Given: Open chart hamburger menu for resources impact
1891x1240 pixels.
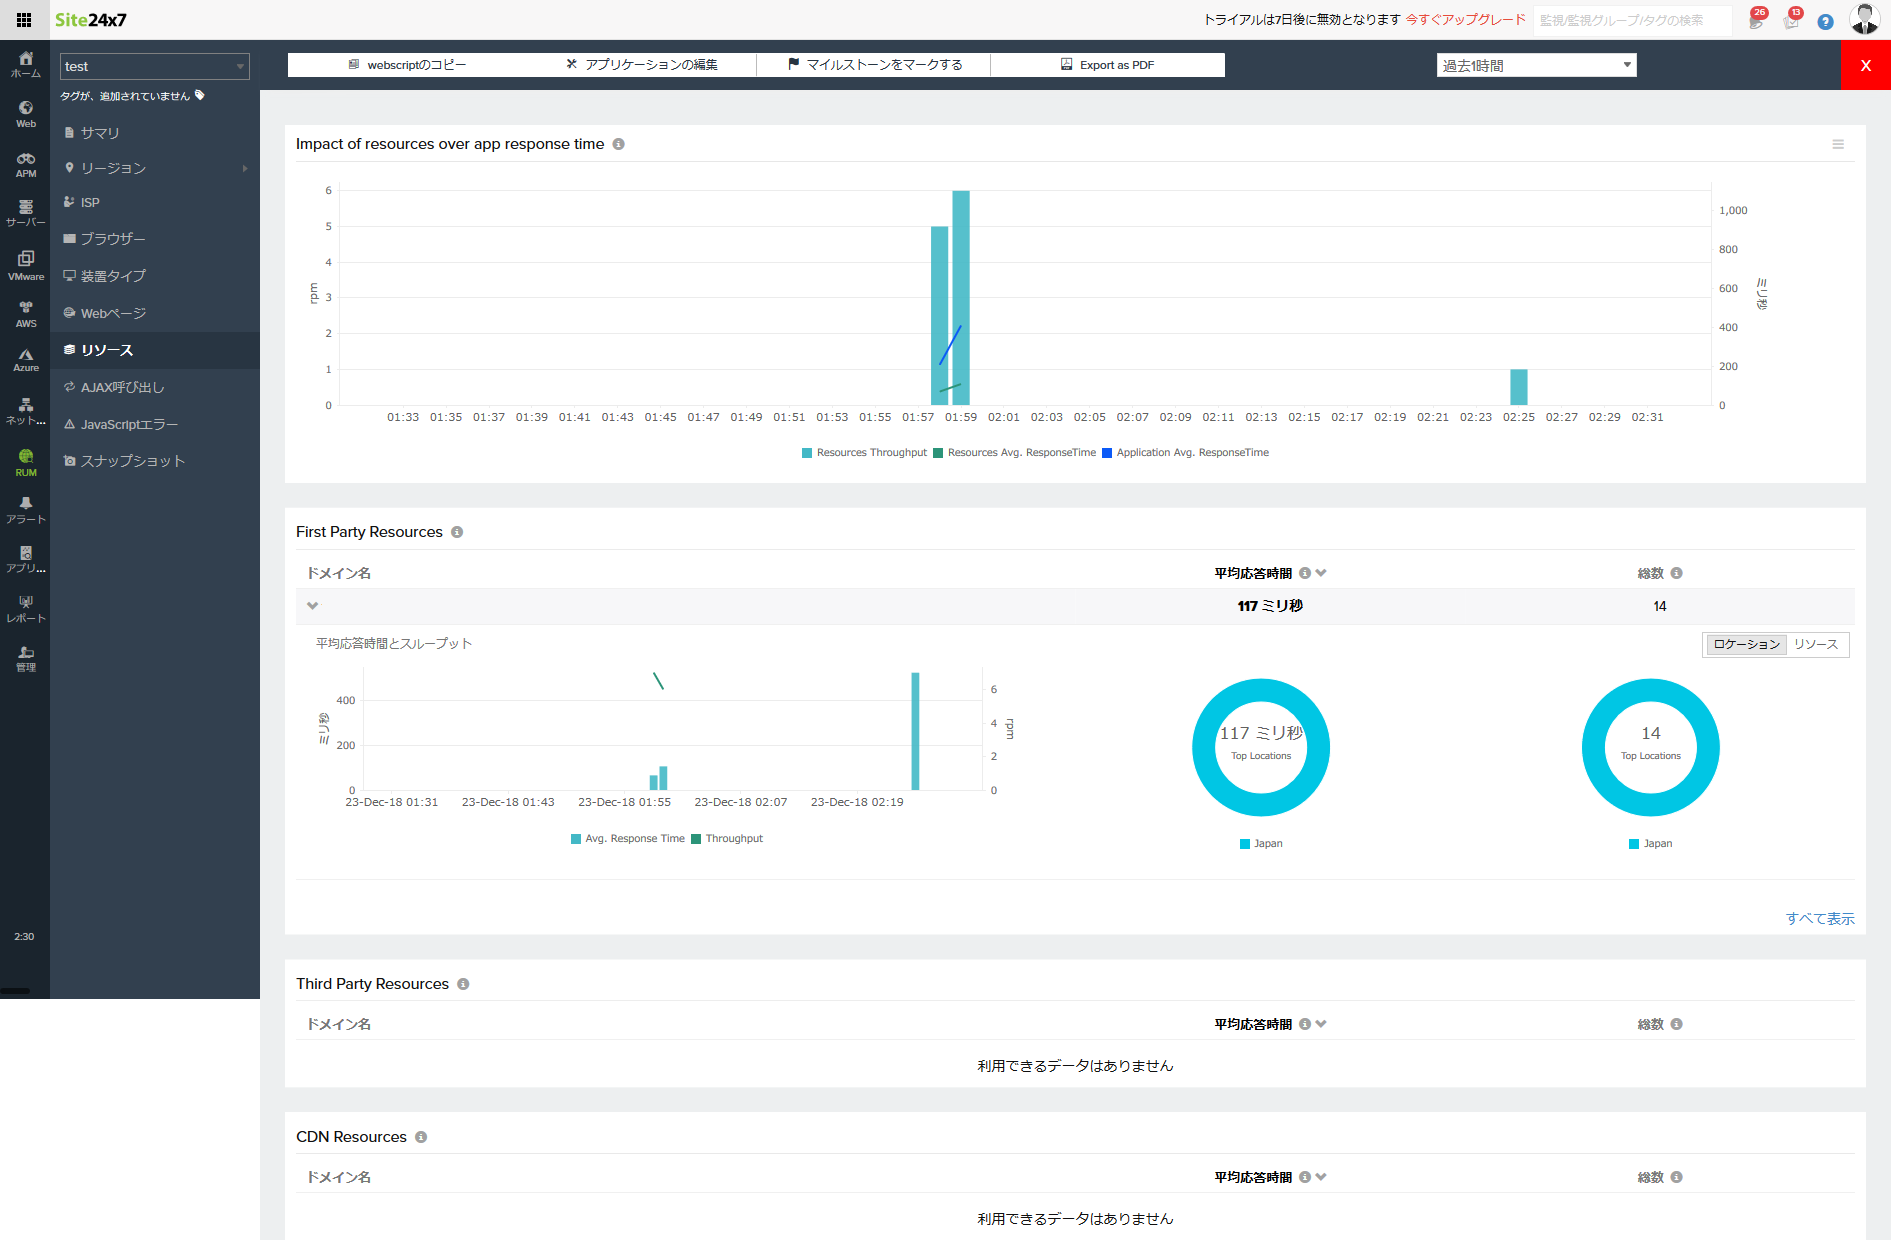Looking at the screenshot, I should 1838,145.
